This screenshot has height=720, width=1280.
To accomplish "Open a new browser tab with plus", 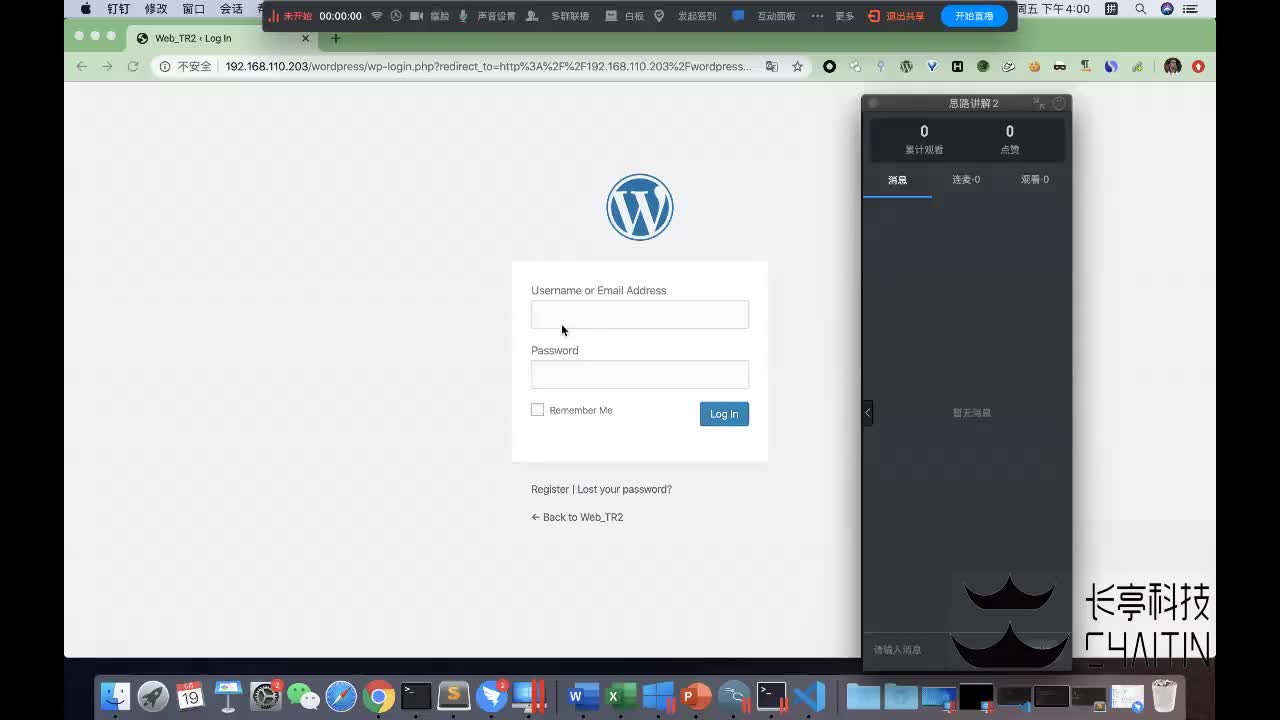I will (336, 38).
